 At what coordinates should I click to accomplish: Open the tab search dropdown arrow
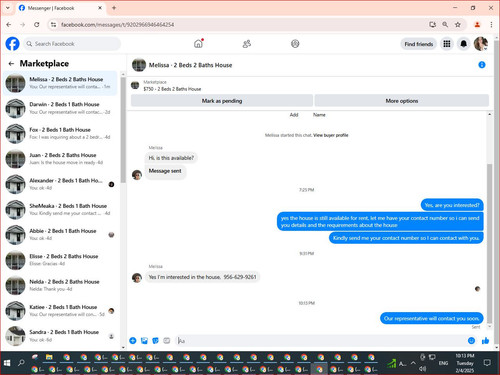tap(8, 8)
